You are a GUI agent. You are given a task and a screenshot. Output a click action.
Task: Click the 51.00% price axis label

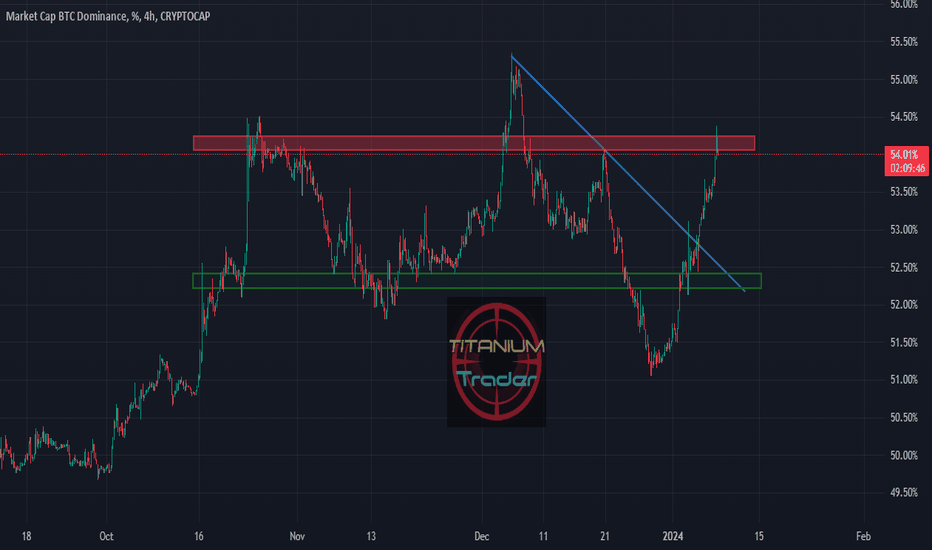[903, 379]
